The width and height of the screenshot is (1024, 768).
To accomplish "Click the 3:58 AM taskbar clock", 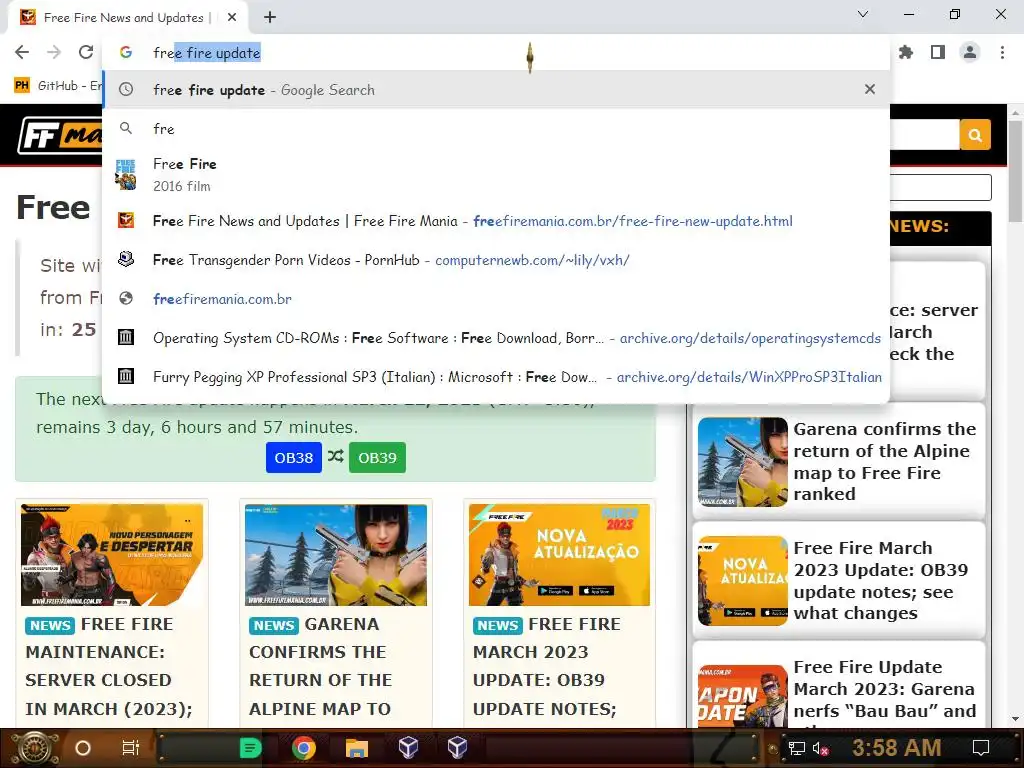I will tap(896, 748).
